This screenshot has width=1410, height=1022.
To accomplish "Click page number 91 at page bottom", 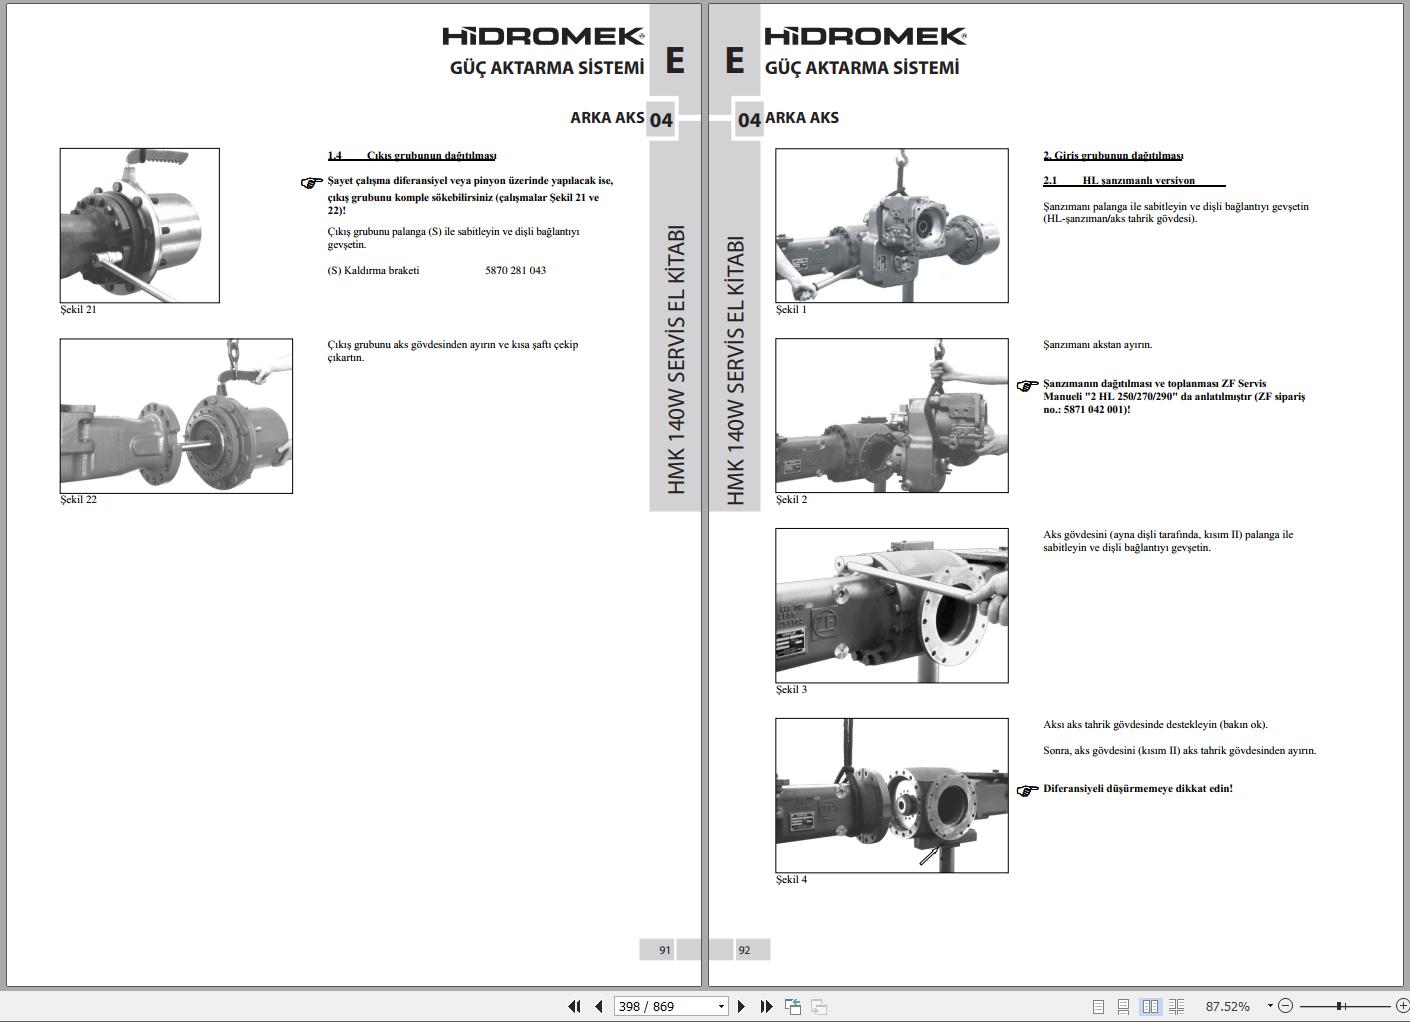I will coord(663,950).
